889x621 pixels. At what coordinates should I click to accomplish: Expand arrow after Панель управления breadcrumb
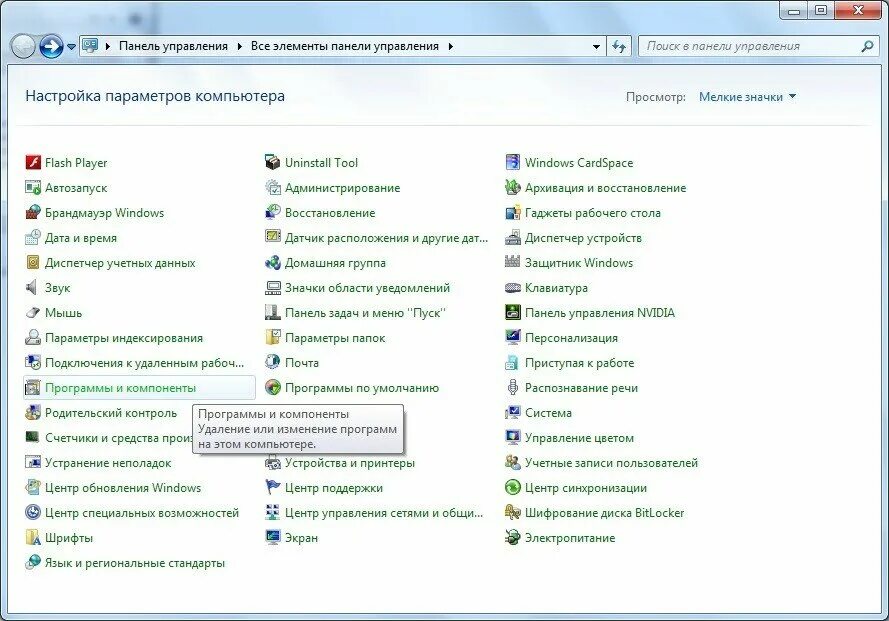[240, 47]
